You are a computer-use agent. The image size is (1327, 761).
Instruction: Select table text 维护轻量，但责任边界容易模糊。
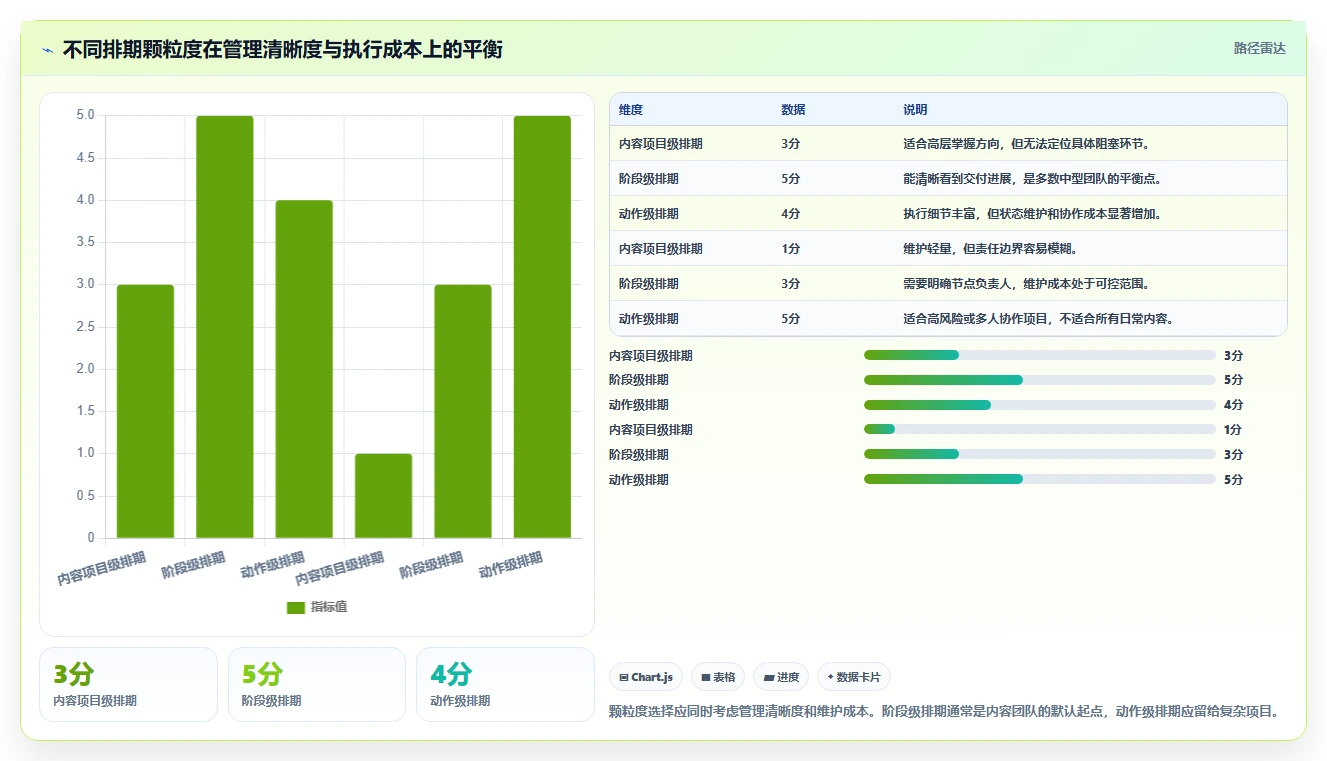click(x=990, y=249)
